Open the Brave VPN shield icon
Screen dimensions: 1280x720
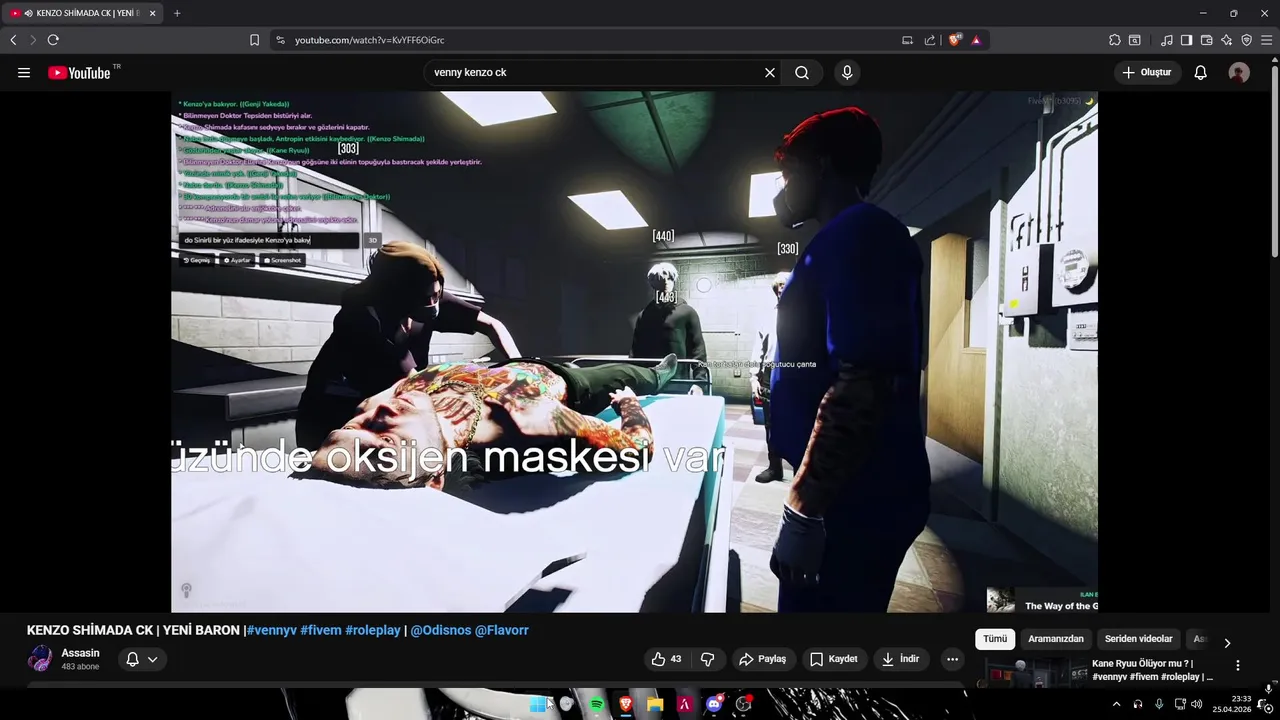coord(1247,40)
